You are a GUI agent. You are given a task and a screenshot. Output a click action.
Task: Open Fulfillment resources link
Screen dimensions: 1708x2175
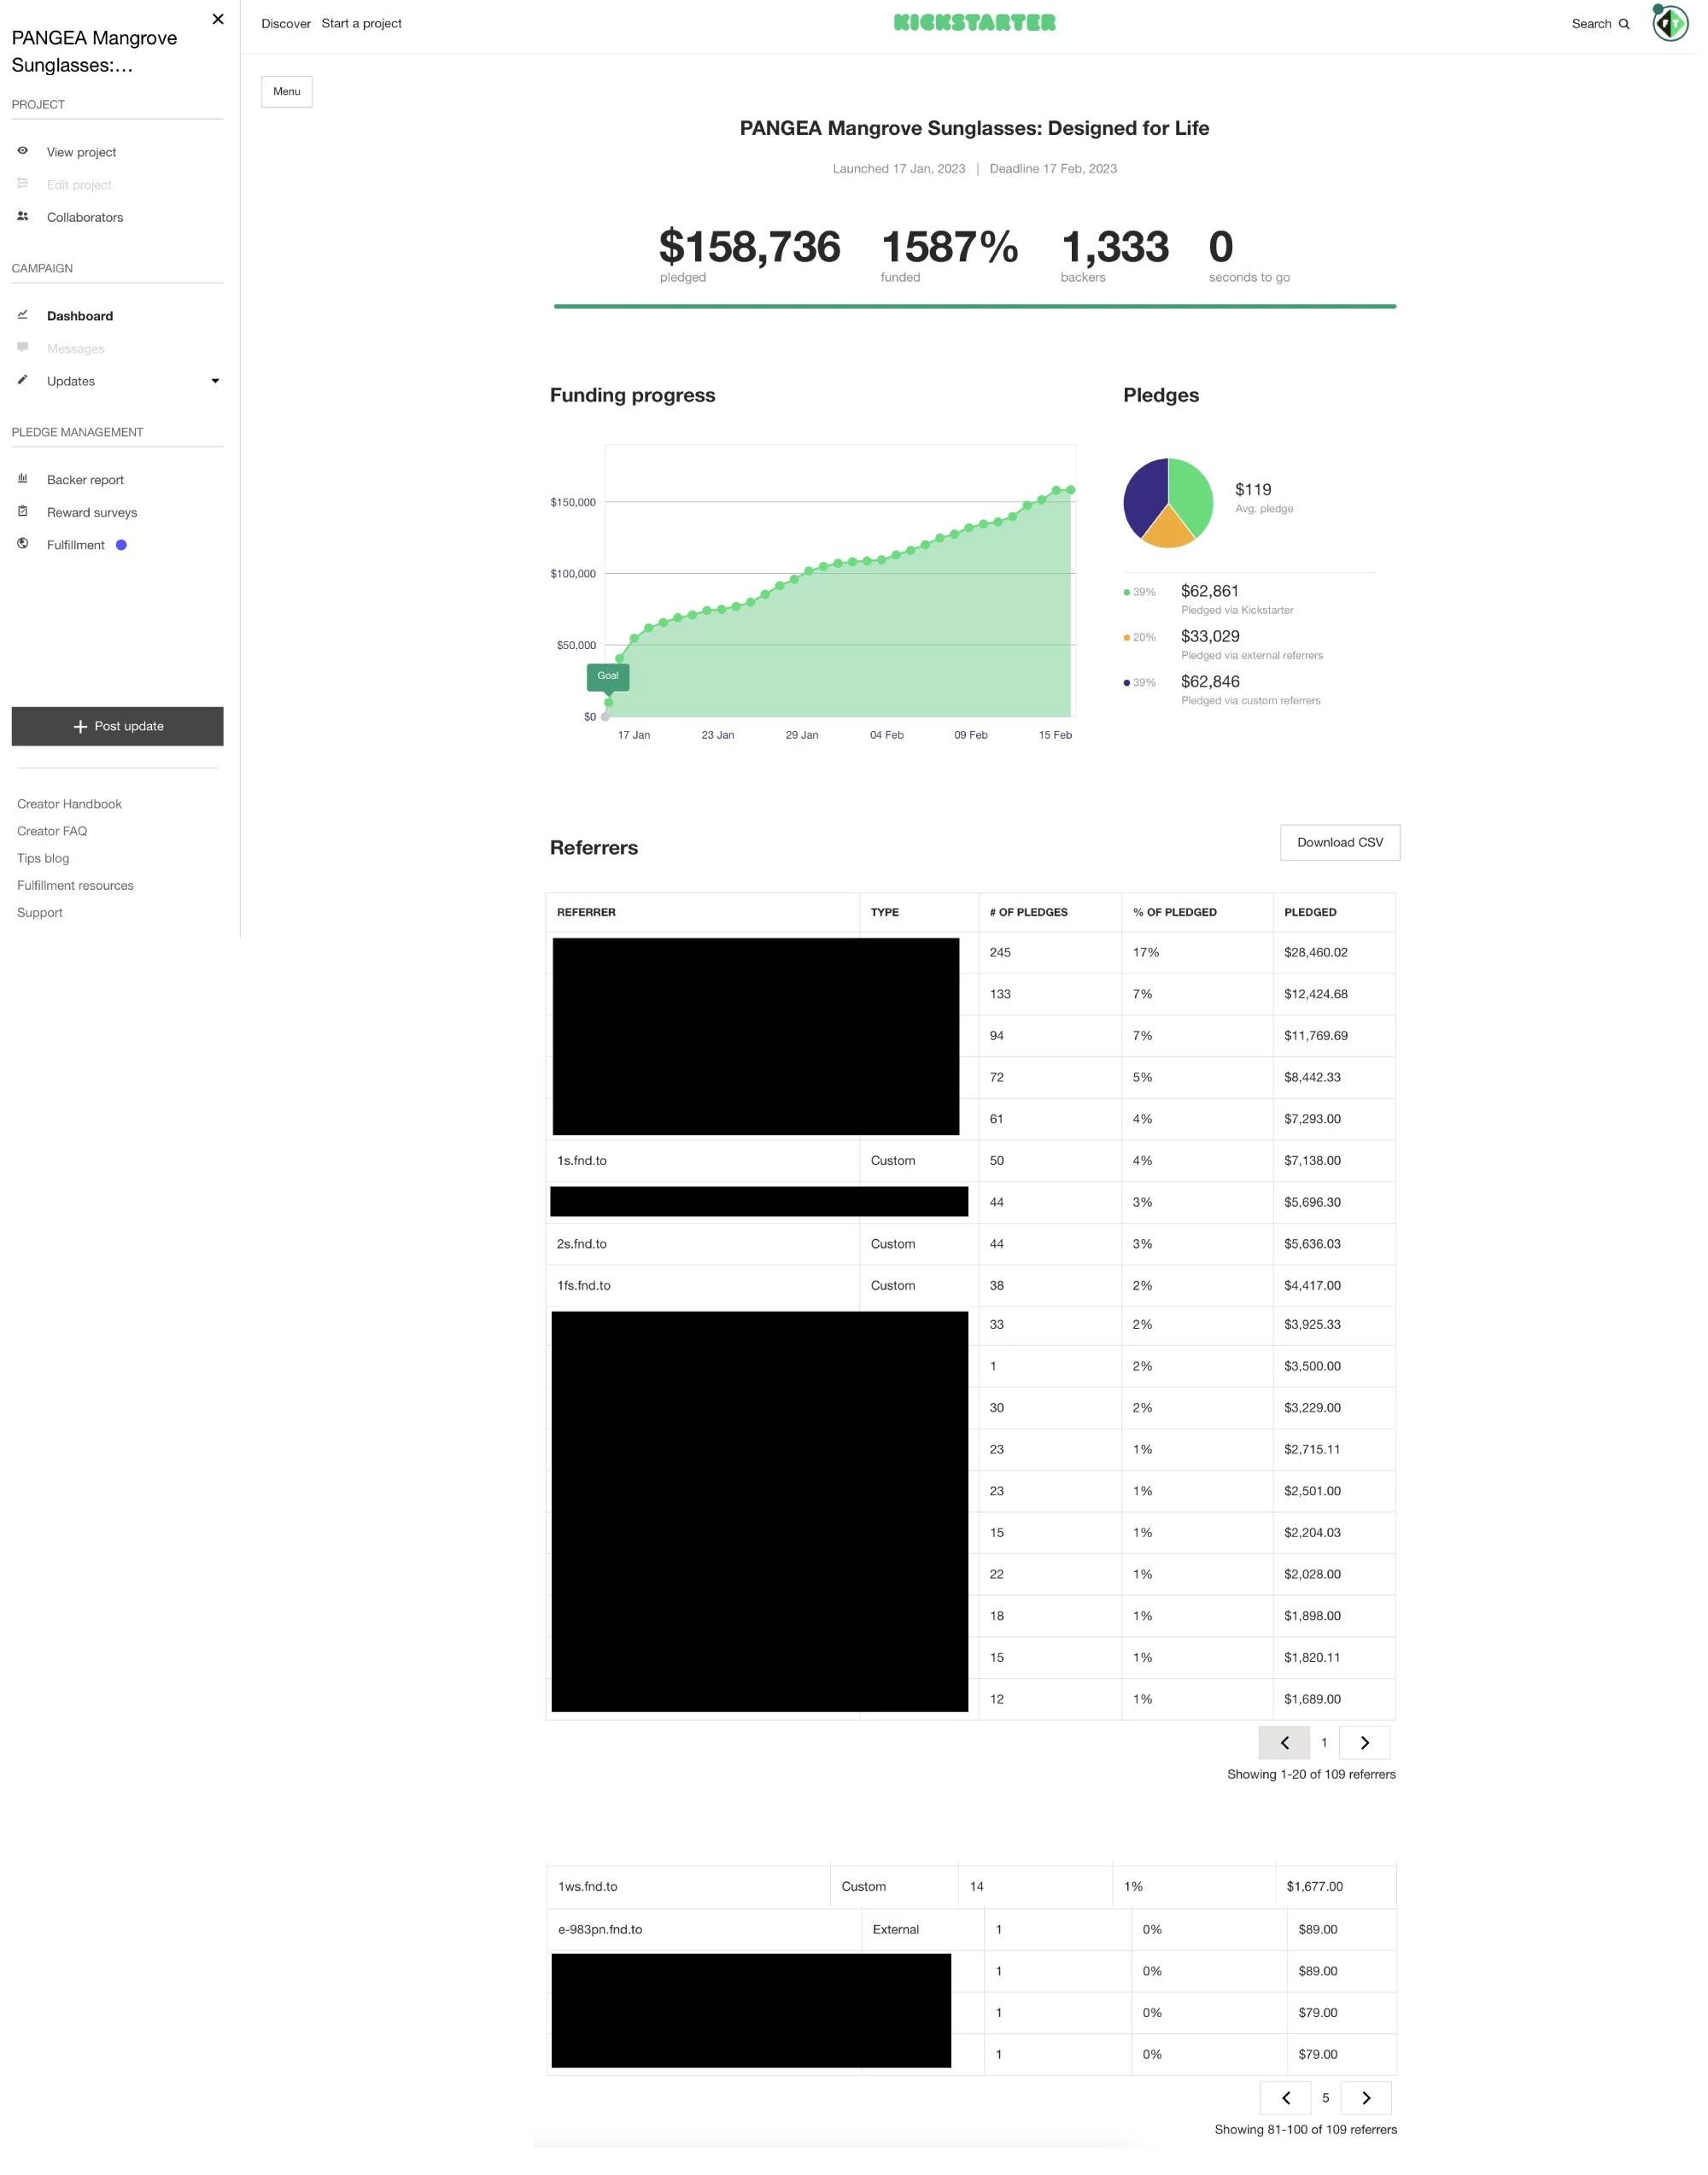coord(75,885)
